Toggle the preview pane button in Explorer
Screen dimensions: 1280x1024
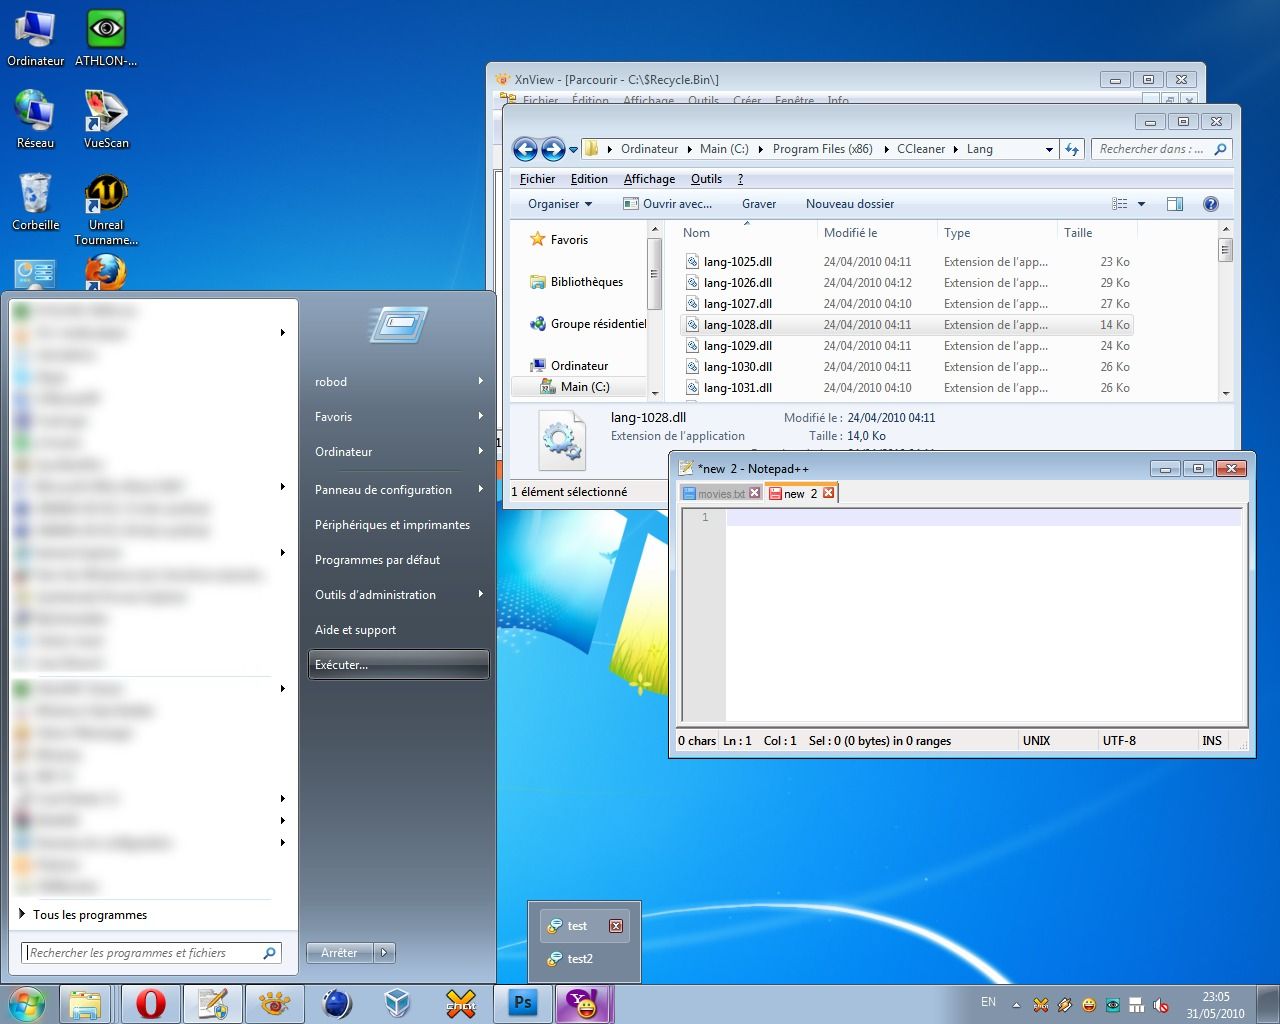[1175, 204]
